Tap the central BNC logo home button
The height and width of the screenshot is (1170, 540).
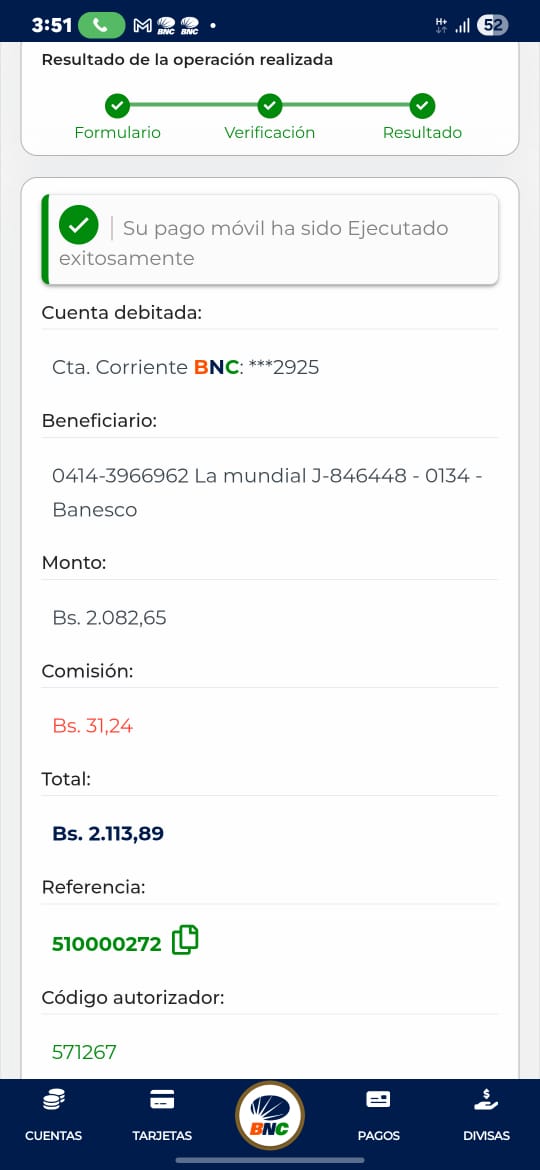(x=269, y=1116)
